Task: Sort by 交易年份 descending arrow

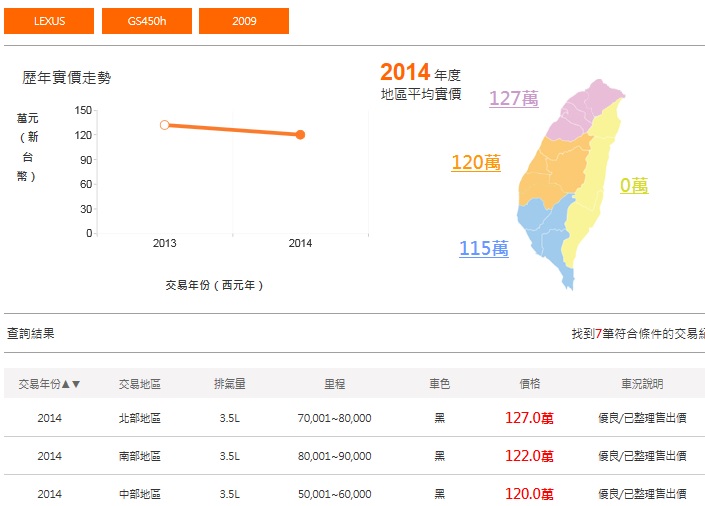Action: click(76, 384)
